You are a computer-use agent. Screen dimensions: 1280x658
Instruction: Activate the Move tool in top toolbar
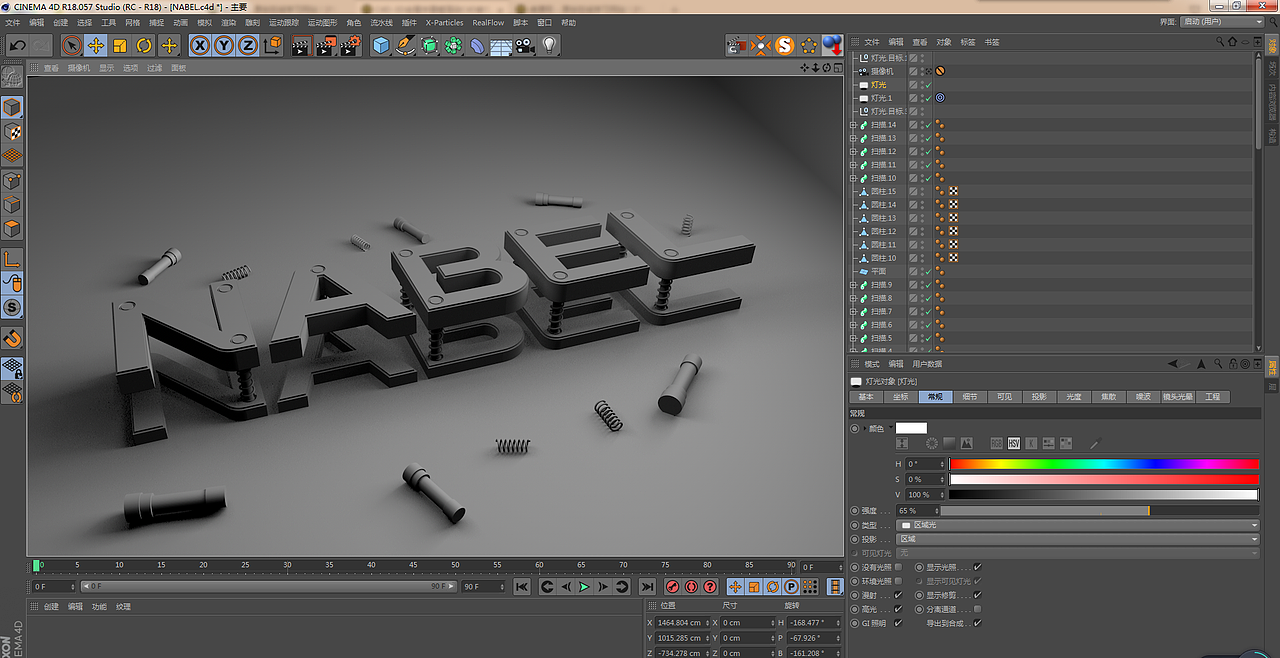click(96, 45)
